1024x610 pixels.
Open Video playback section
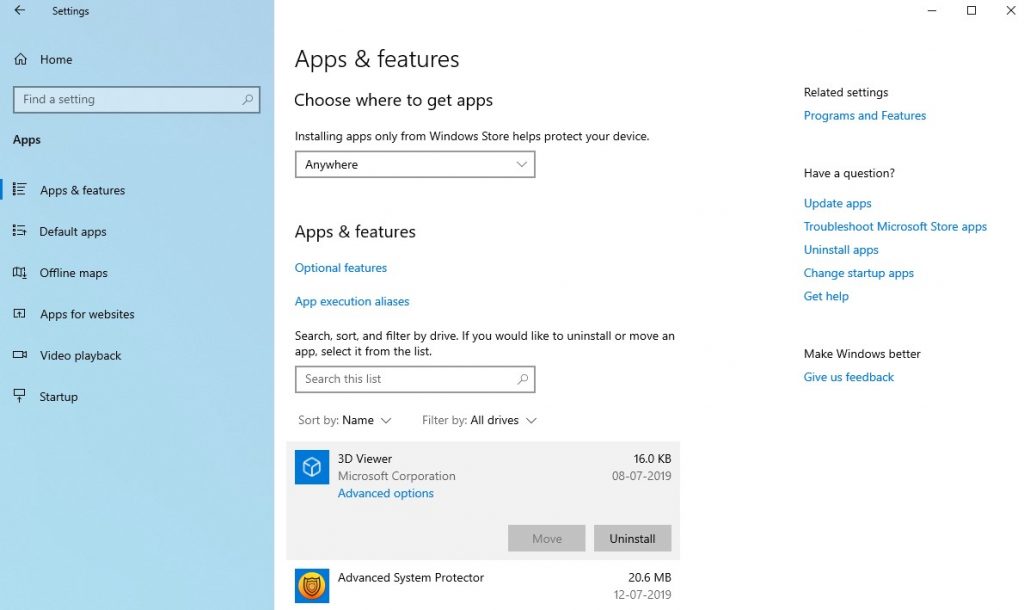coord(80,355)
